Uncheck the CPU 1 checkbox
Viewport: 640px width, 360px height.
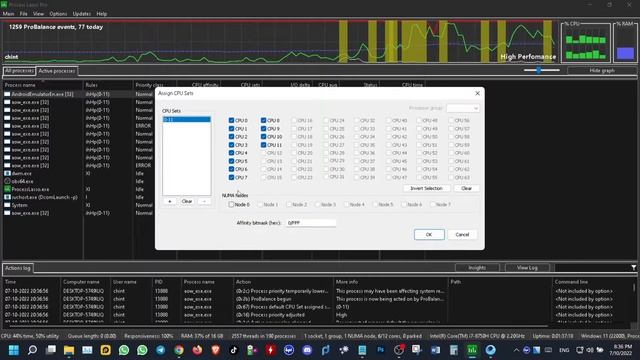click(x=231, y=129)
